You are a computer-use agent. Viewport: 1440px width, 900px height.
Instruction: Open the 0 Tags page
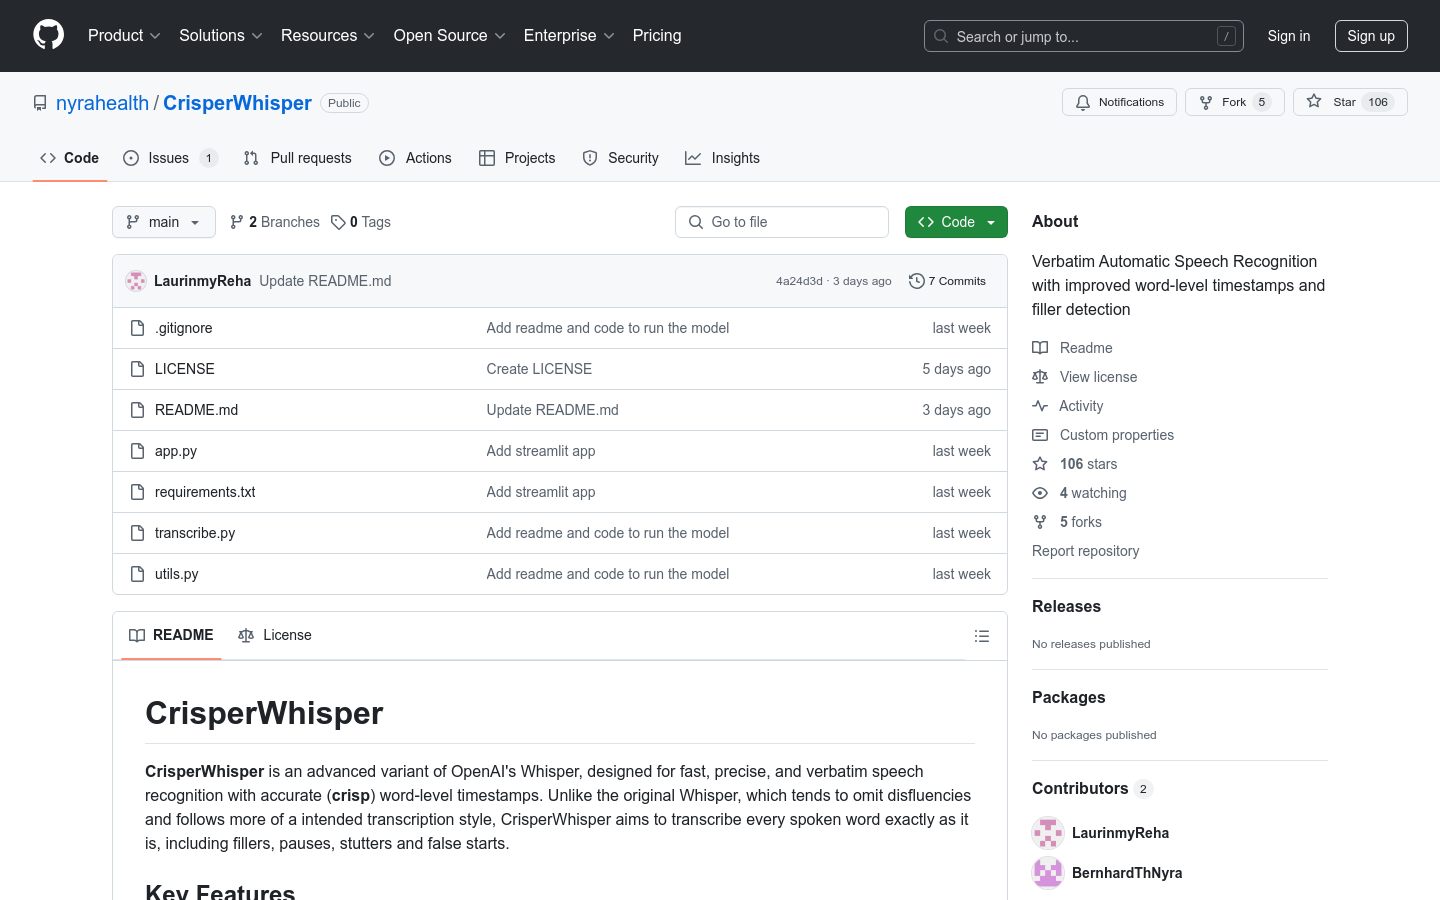coord(361,222)
